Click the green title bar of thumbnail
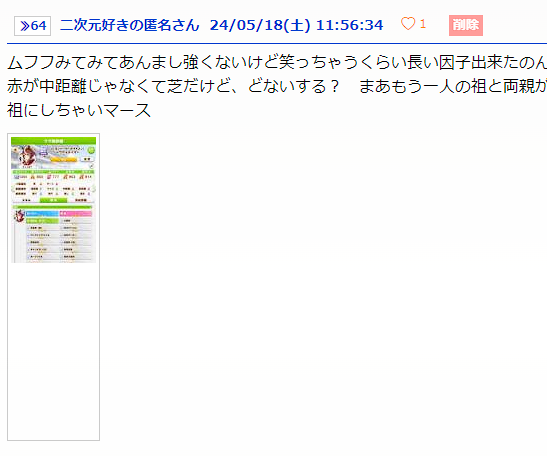The image size is (547, 456). click(x=53, y=141)
